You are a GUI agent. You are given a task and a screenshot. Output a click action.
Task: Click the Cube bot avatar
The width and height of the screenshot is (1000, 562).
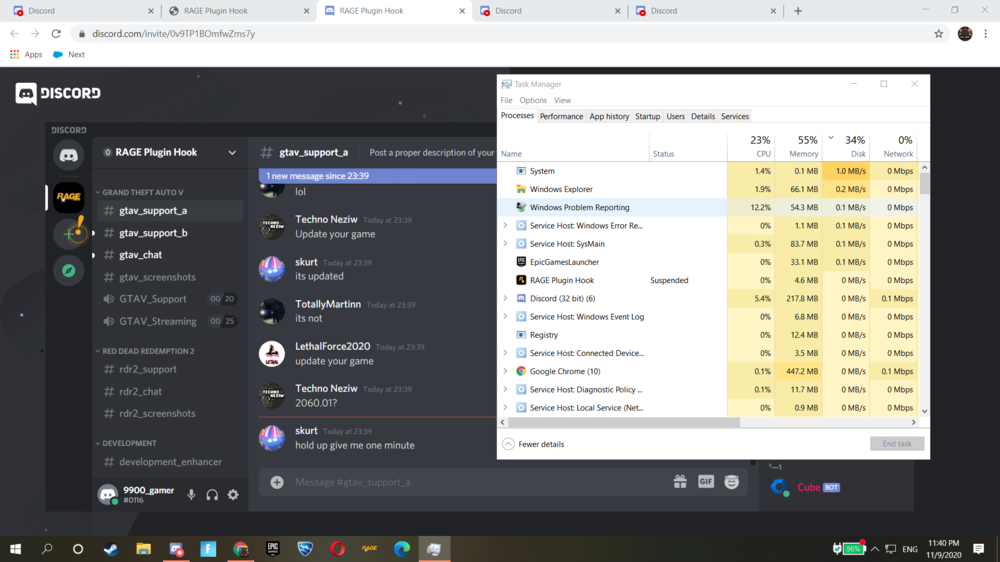click(x=779, y=487)
